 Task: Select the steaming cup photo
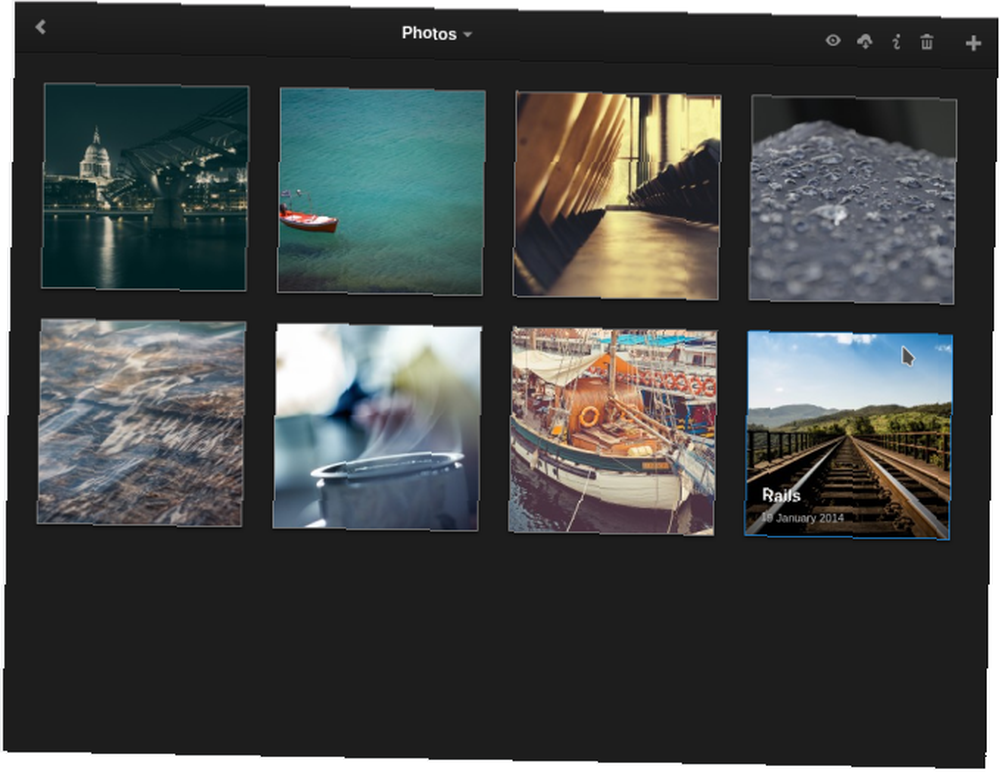pos(377,427)
